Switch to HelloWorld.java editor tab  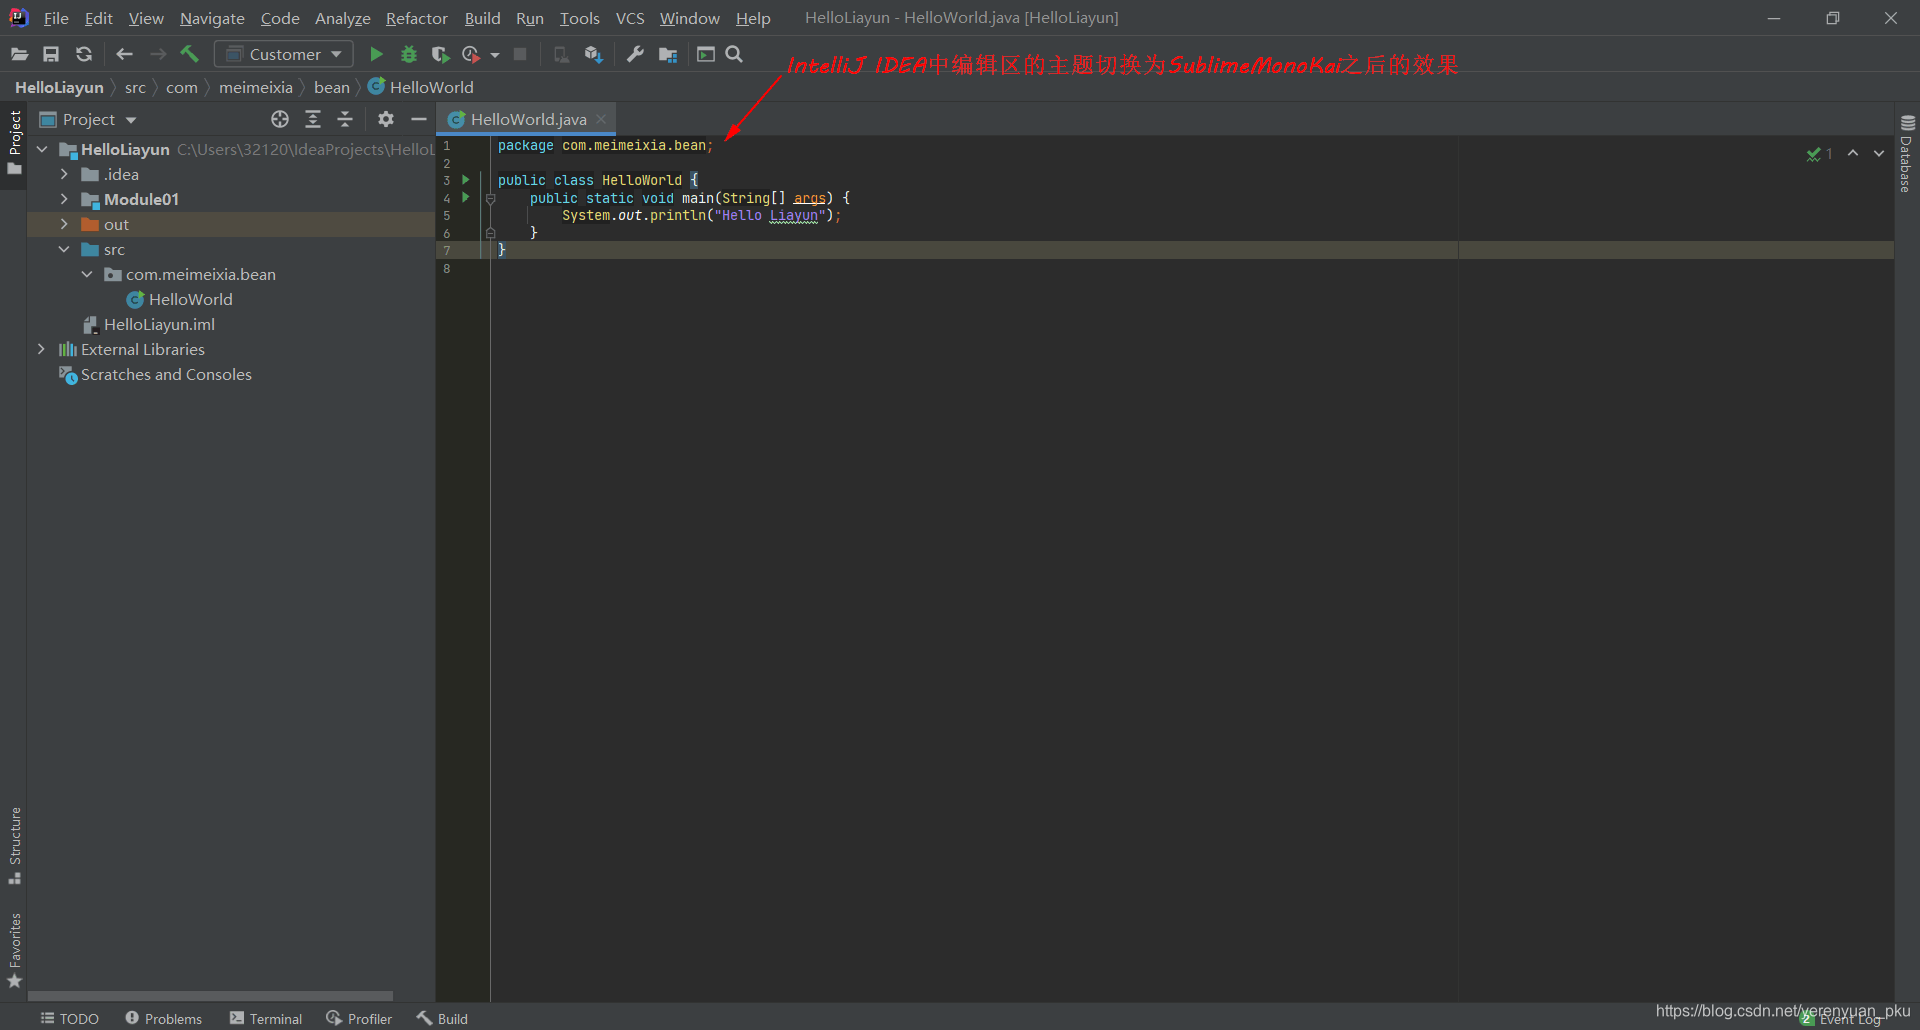(x=528, y=119)
